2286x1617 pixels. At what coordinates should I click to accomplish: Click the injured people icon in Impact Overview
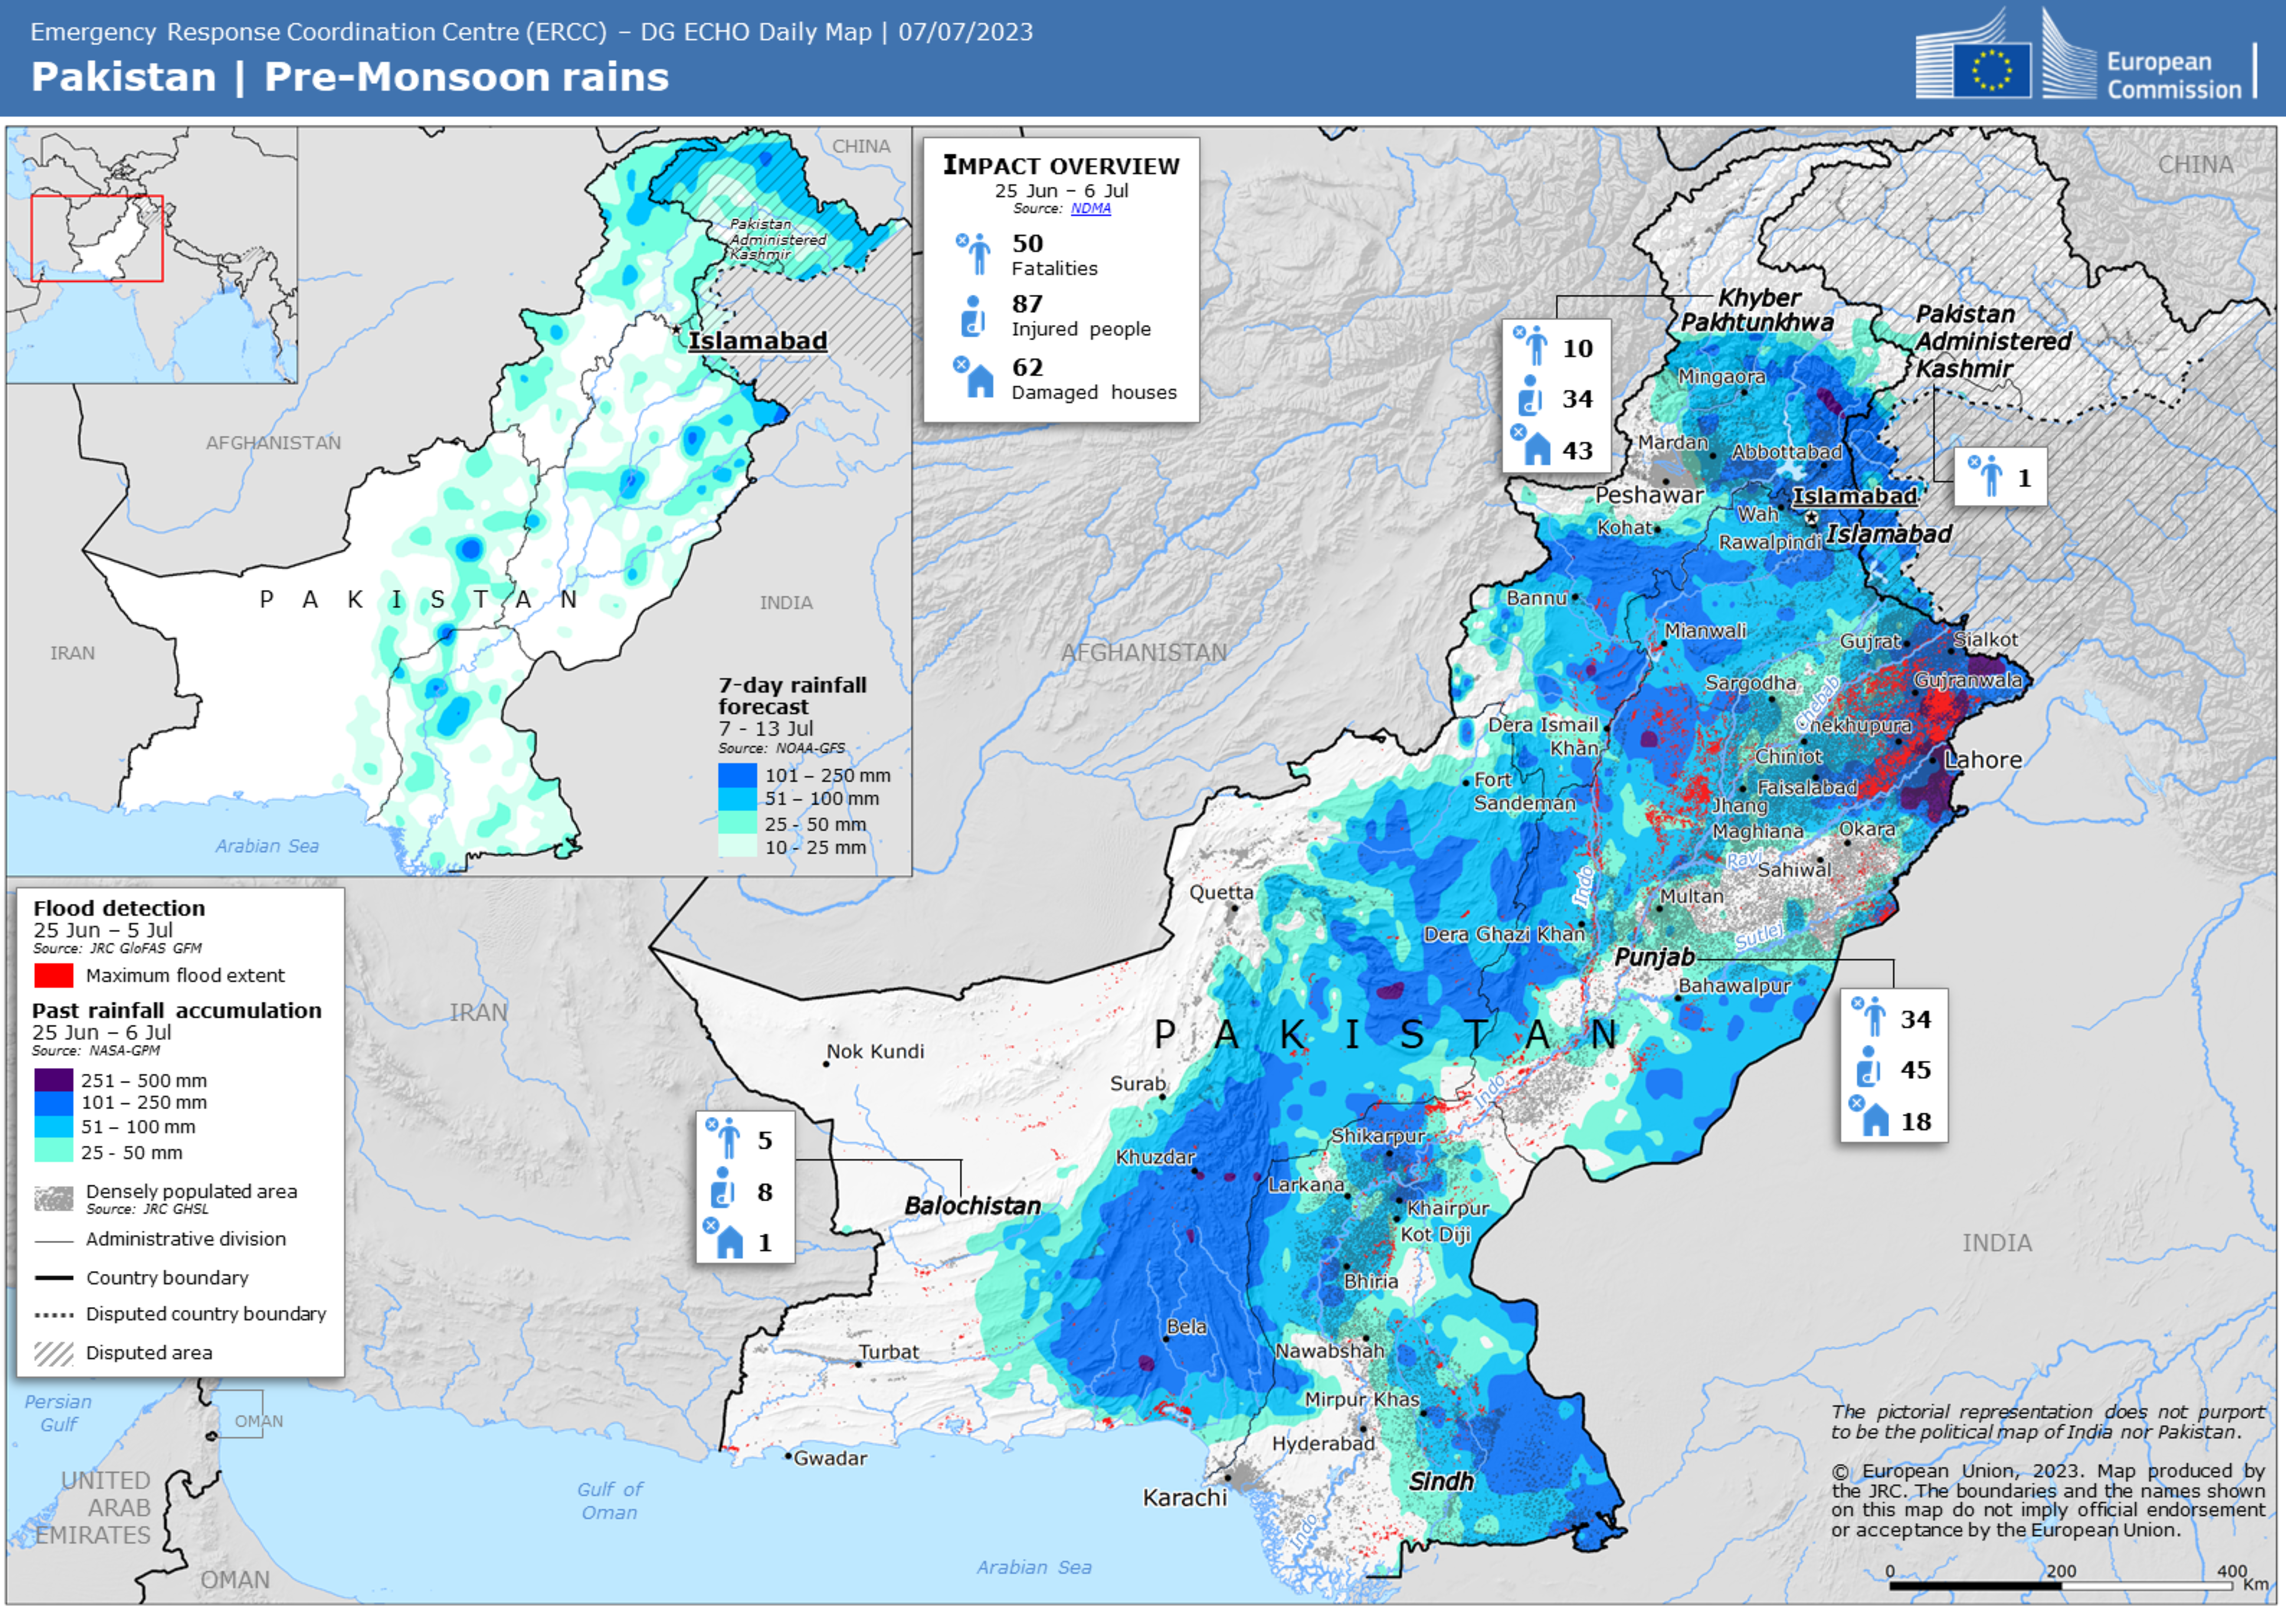tap(973, 316)
